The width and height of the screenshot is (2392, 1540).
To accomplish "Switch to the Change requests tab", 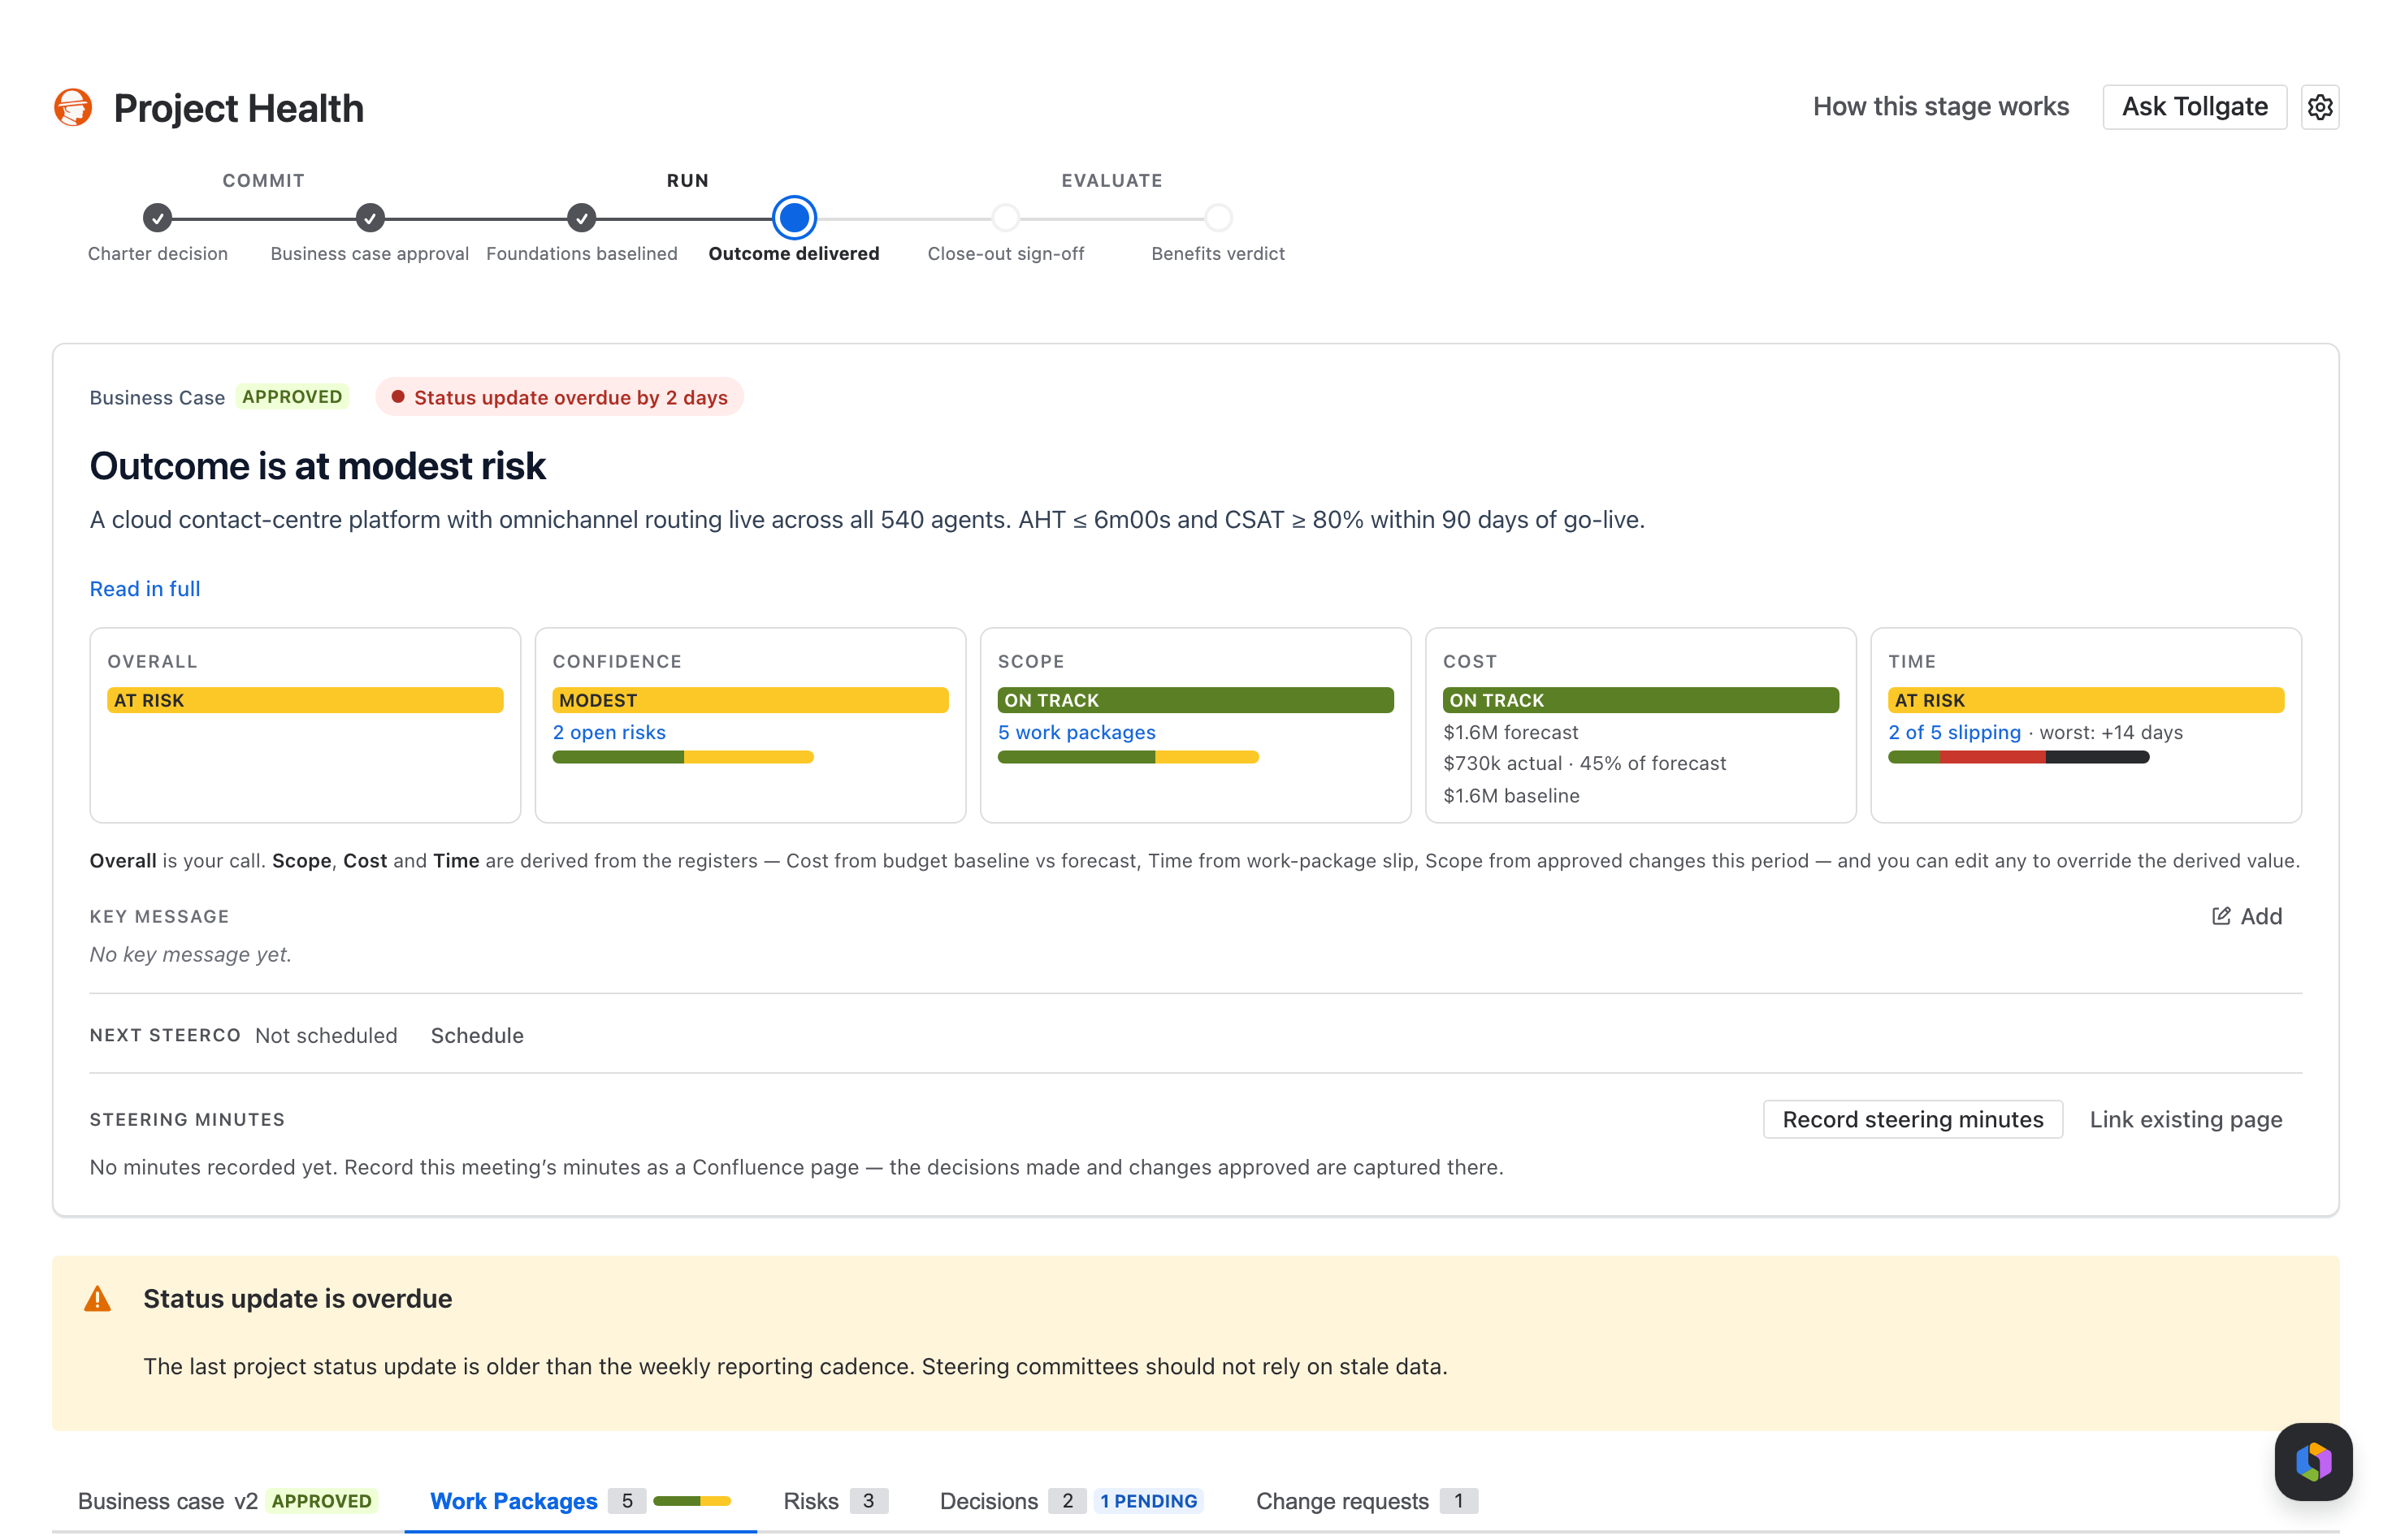I will [1367, 1501].
